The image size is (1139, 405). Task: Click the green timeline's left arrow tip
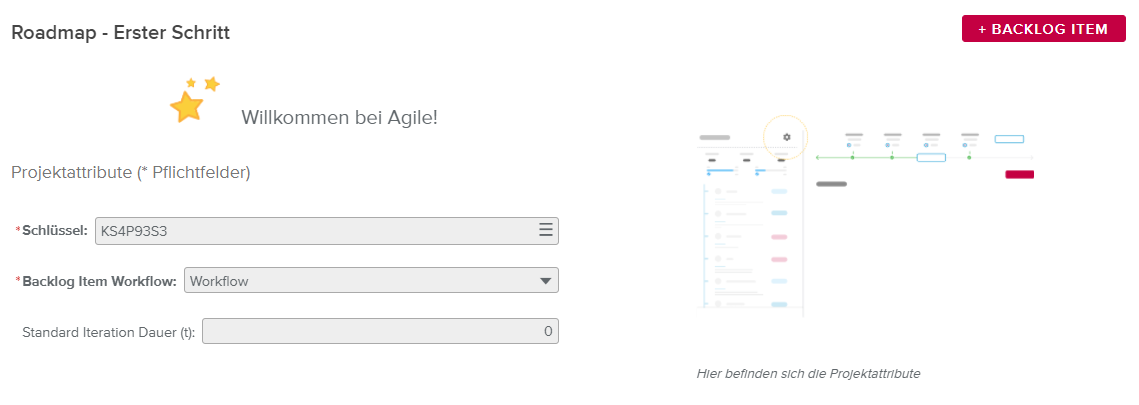819,158
